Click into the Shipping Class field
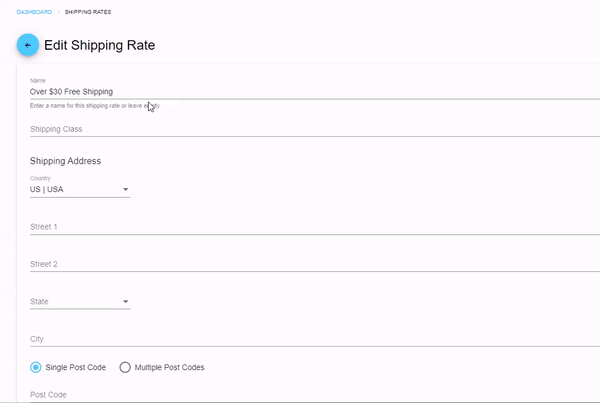 point(300,129)
